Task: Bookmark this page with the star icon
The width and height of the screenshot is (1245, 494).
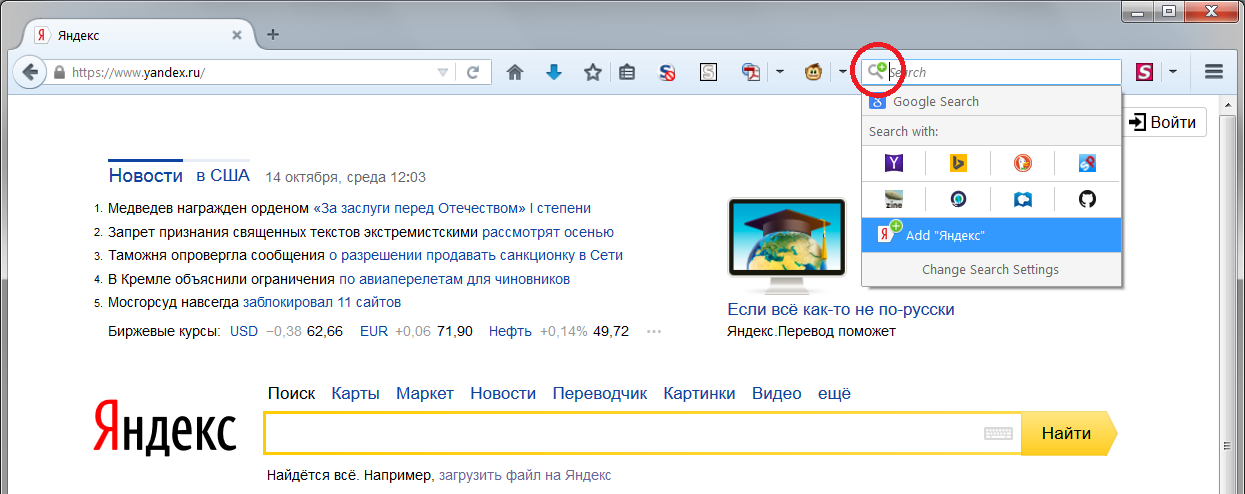Action: point(593,72)
